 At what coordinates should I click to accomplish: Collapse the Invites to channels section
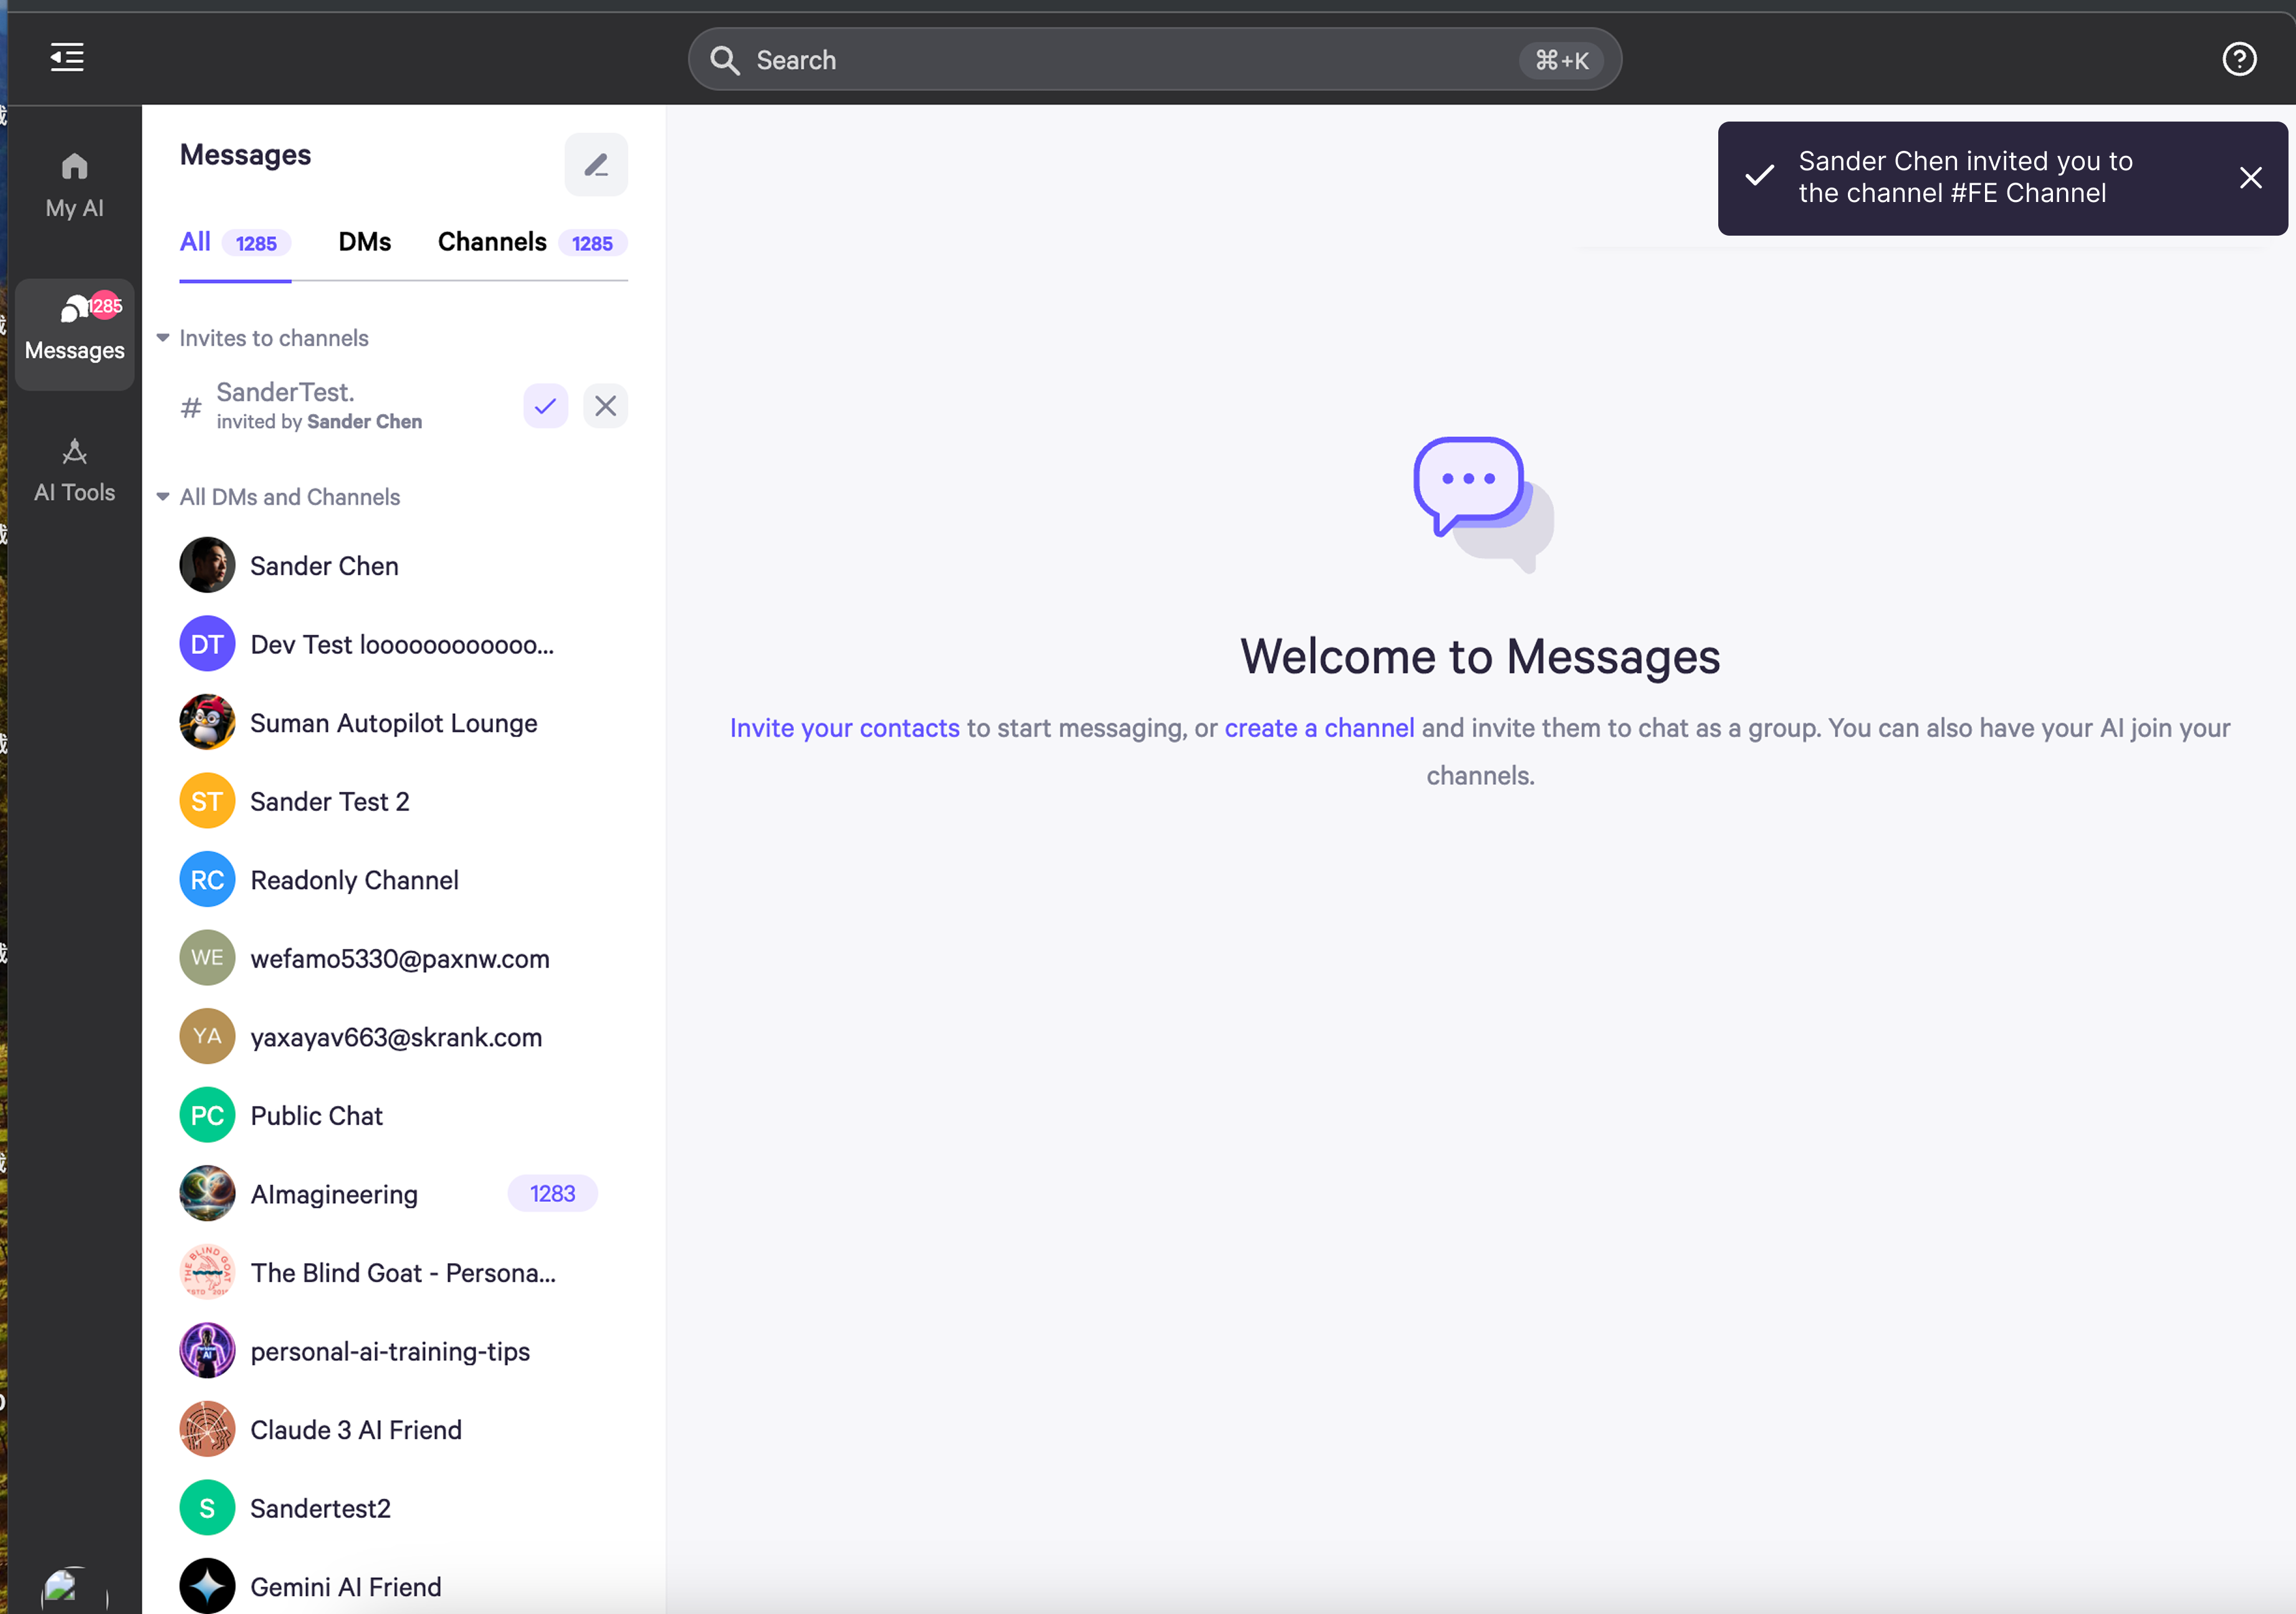click(x=163, y=338)
